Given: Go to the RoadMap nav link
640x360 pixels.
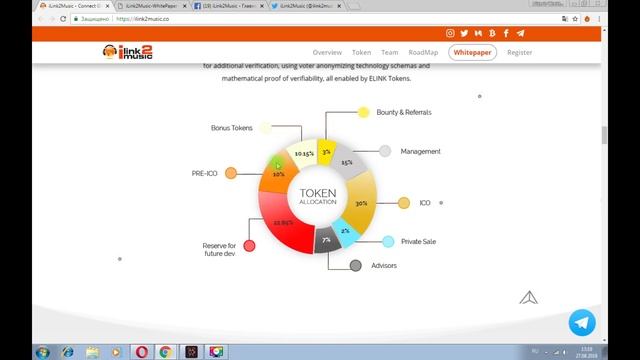Looking at the screenshot, I should coord(423,52).
